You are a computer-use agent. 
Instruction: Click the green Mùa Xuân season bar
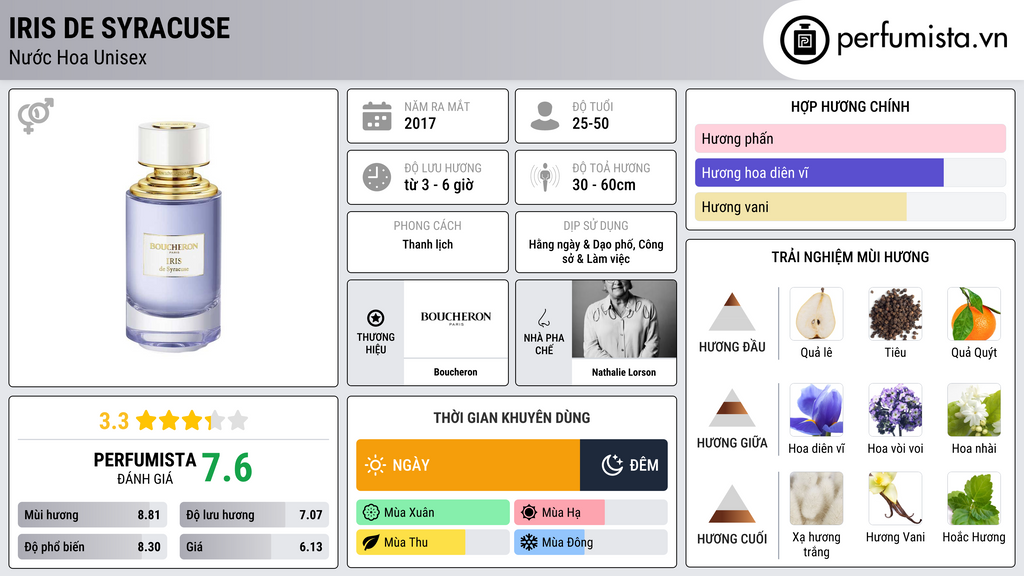[x=433, y=513]
